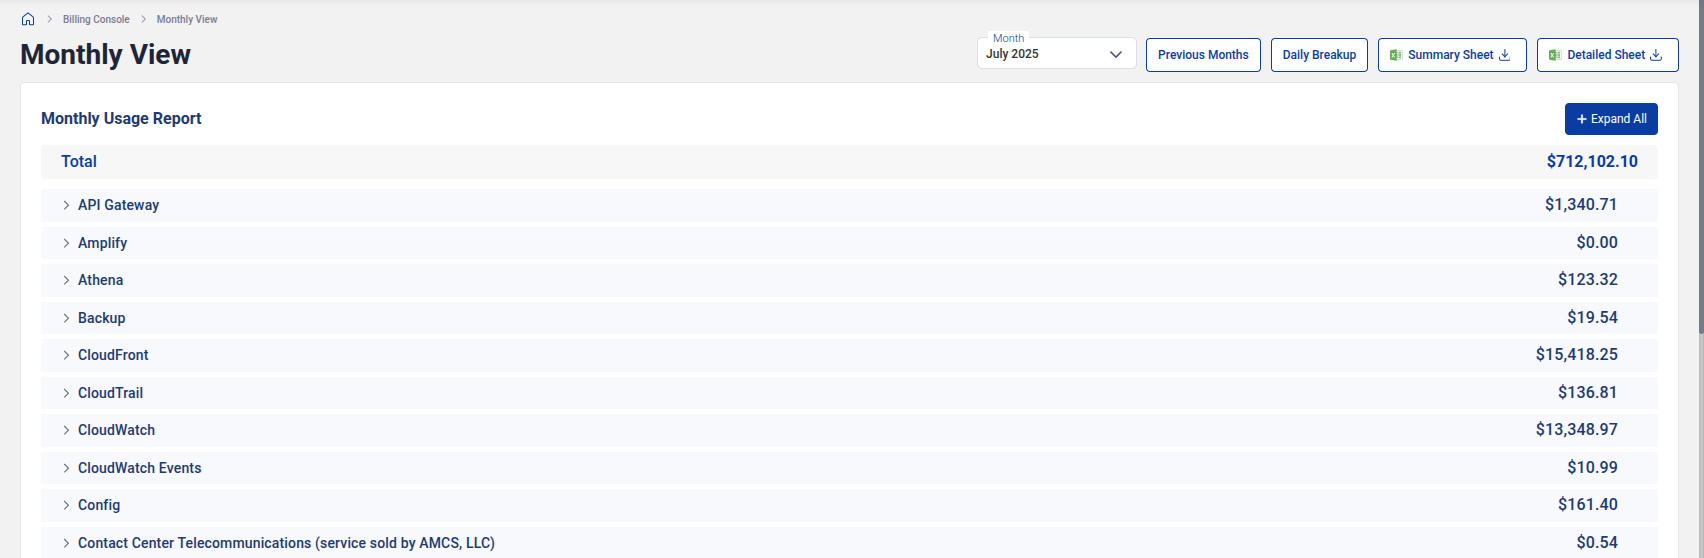The image size is (1704, 558).
Task: Expand the CloudFront row
Action: click(66, 355)
